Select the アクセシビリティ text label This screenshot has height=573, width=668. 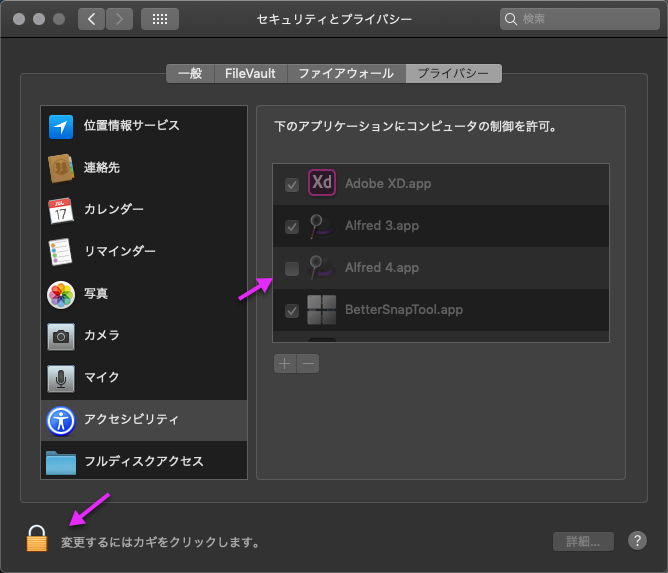132,419
